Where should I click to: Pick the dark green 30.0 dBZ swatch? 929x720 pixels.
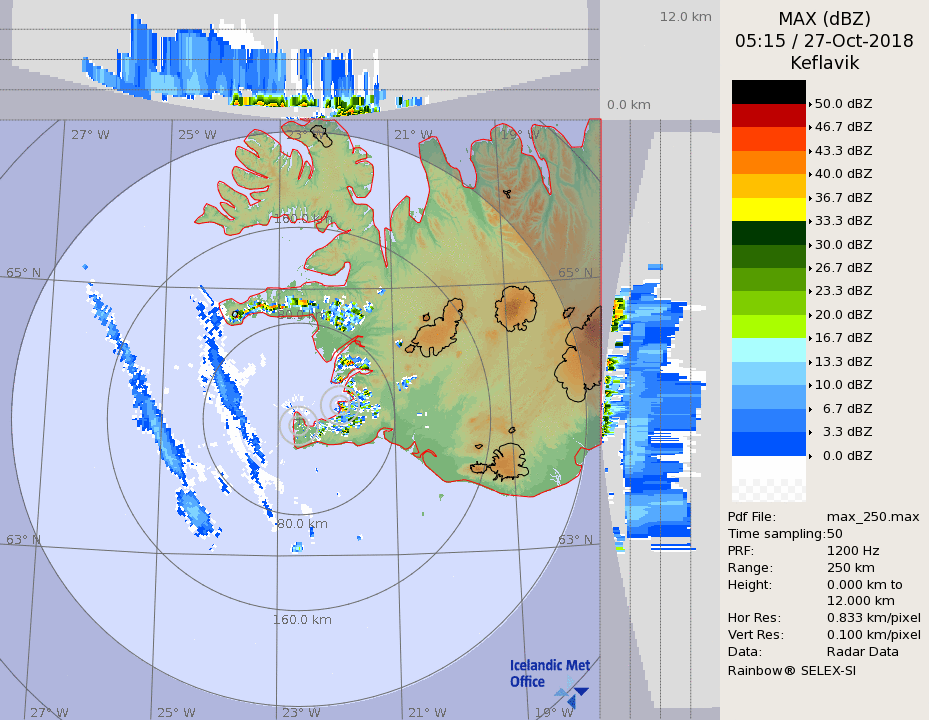point(768,233)
